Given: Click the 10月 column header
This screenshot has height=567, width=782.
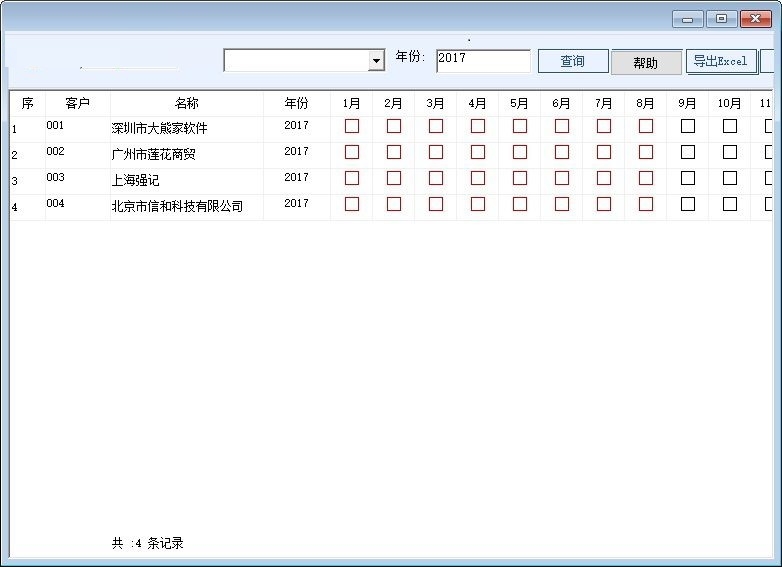Looking at the screenshot, I should click(x=730, y=104).
